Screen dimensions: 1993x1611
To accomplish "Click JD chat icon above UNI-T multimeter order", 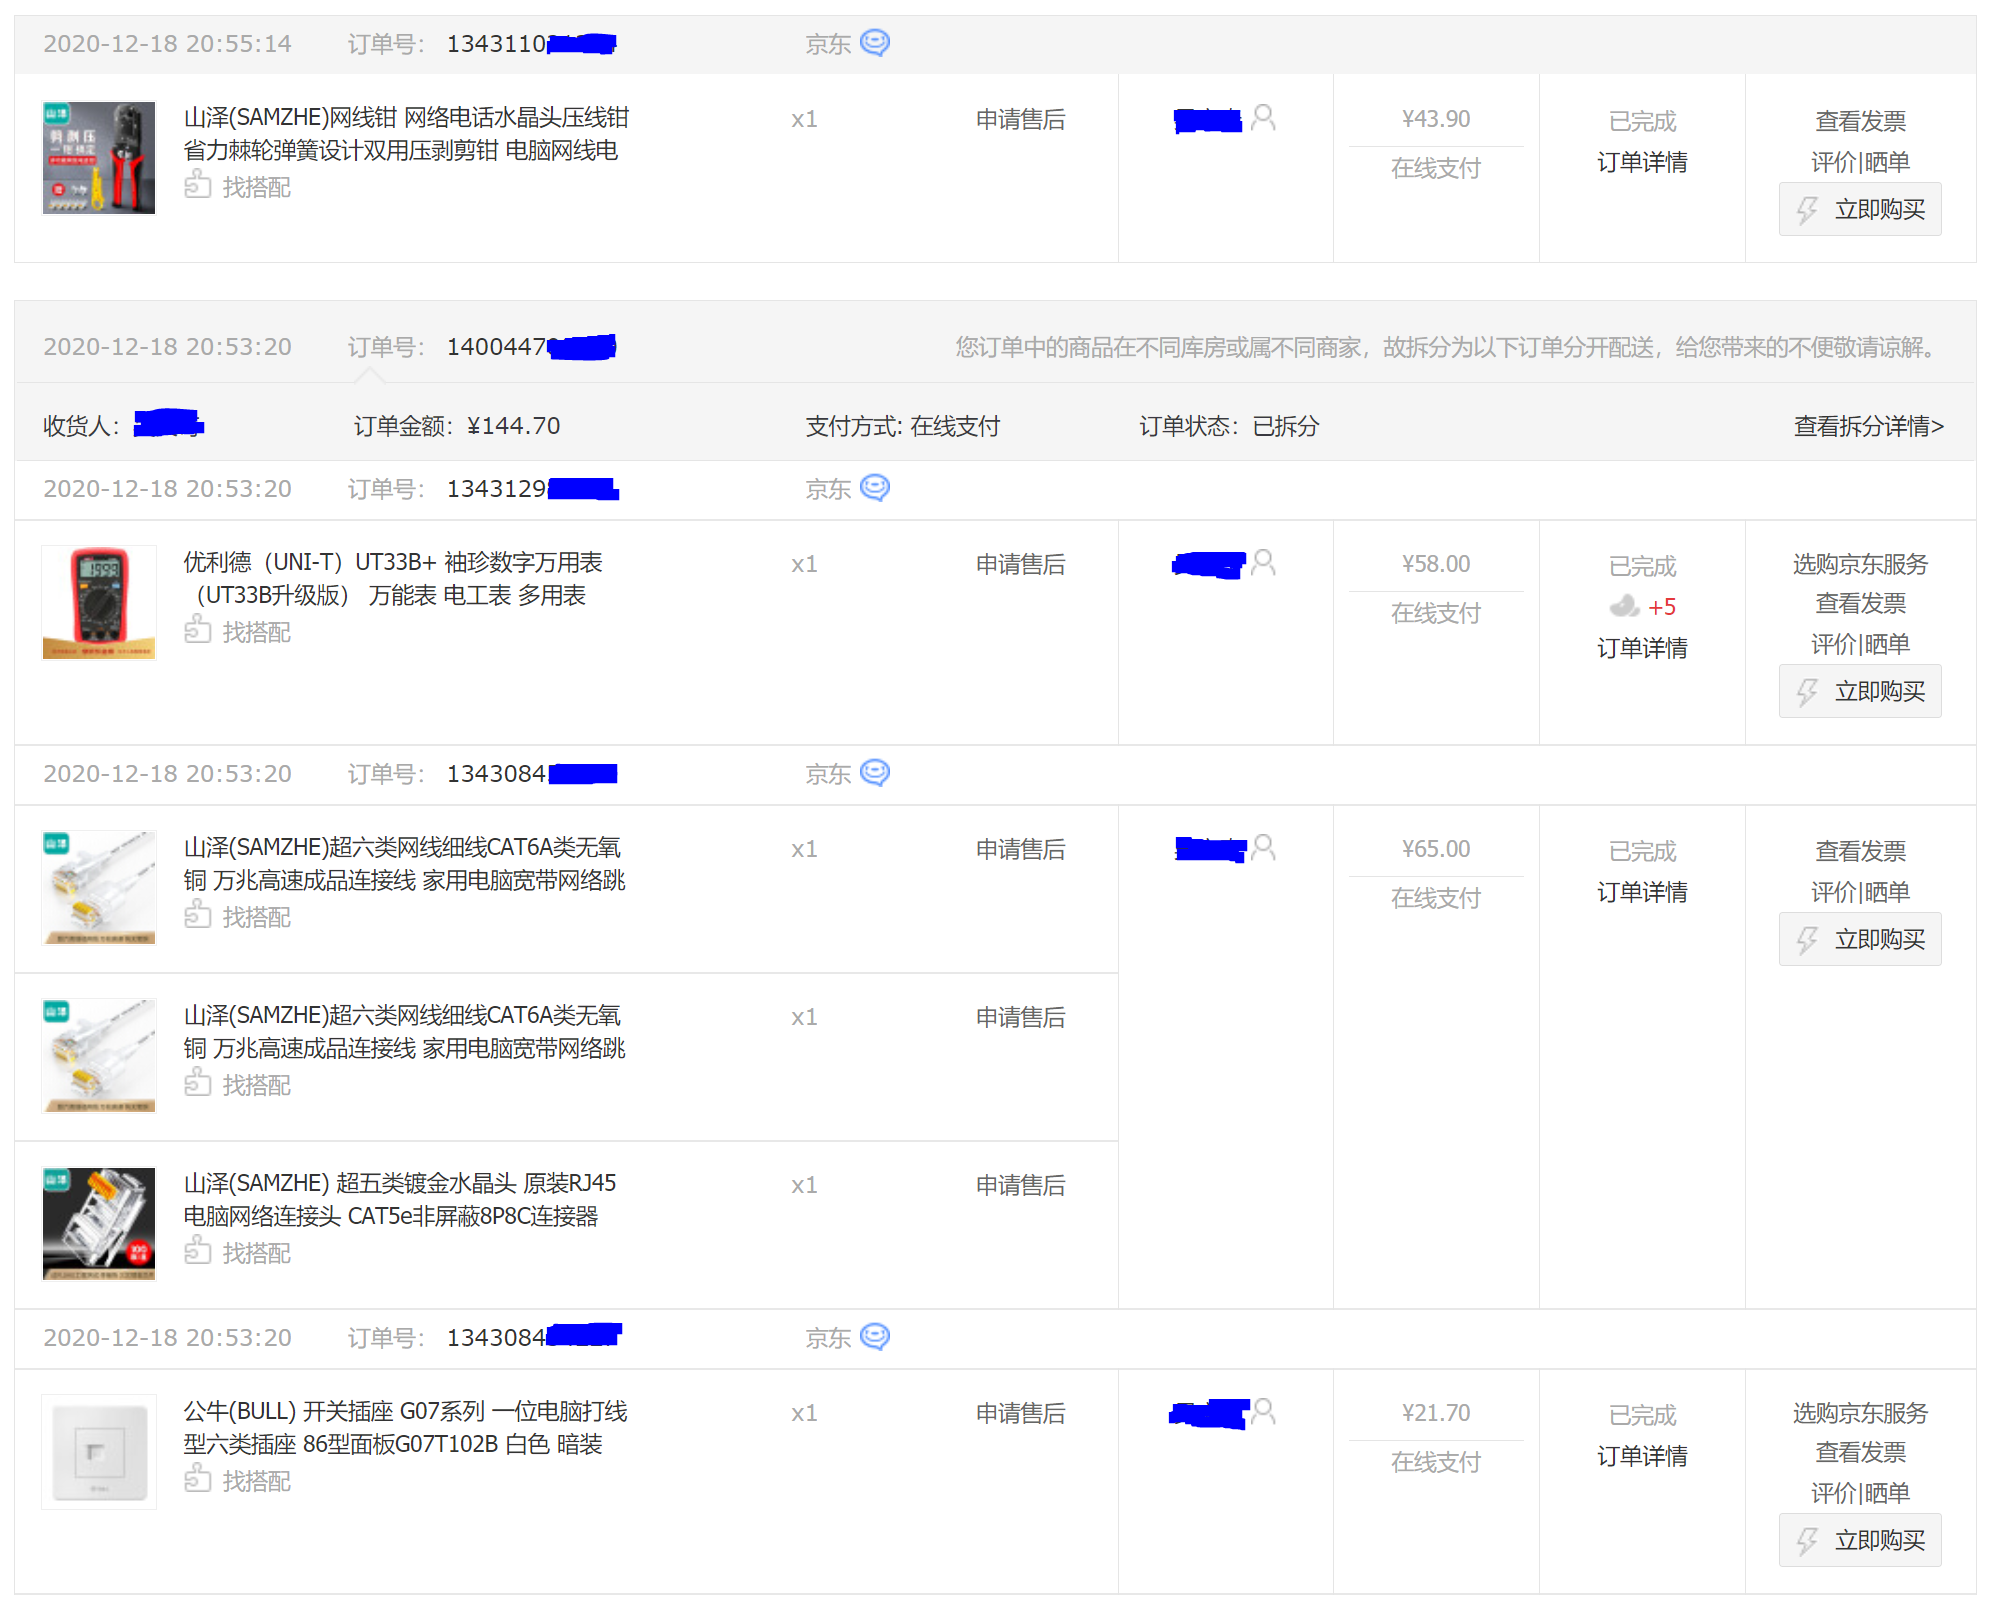I will [874, 488].
